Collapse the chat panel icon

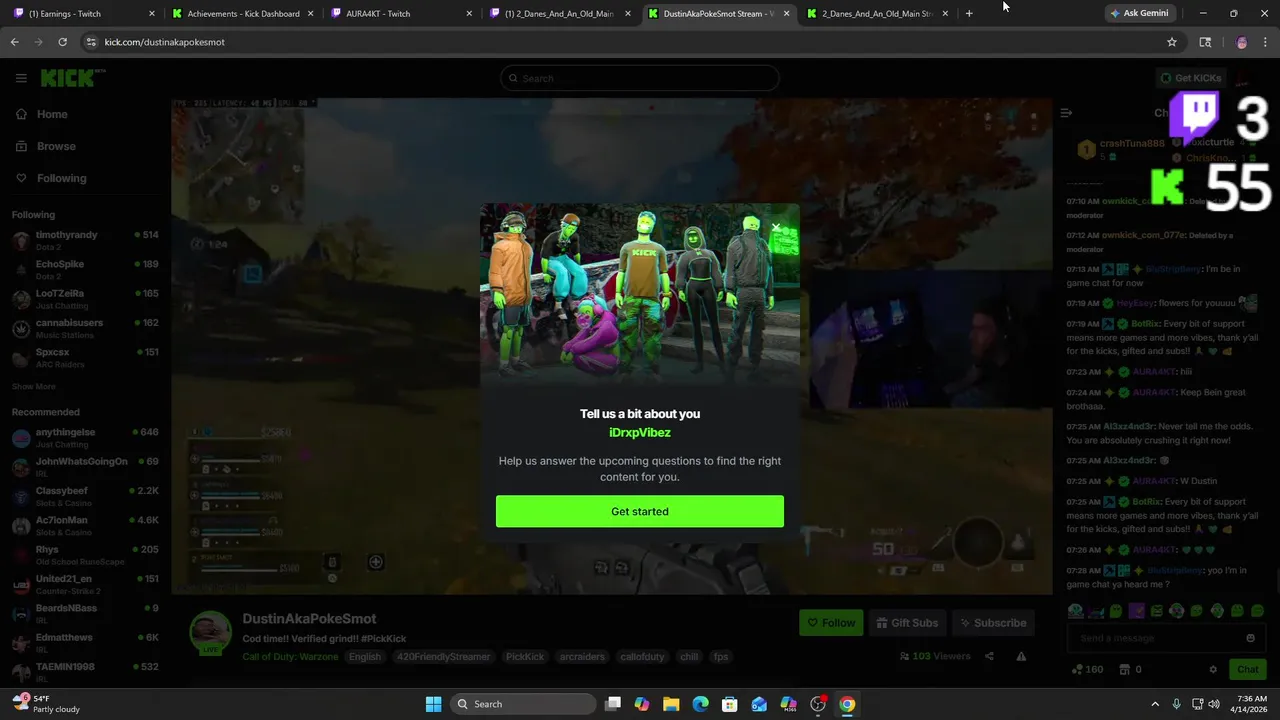[x=1066, y=113]
